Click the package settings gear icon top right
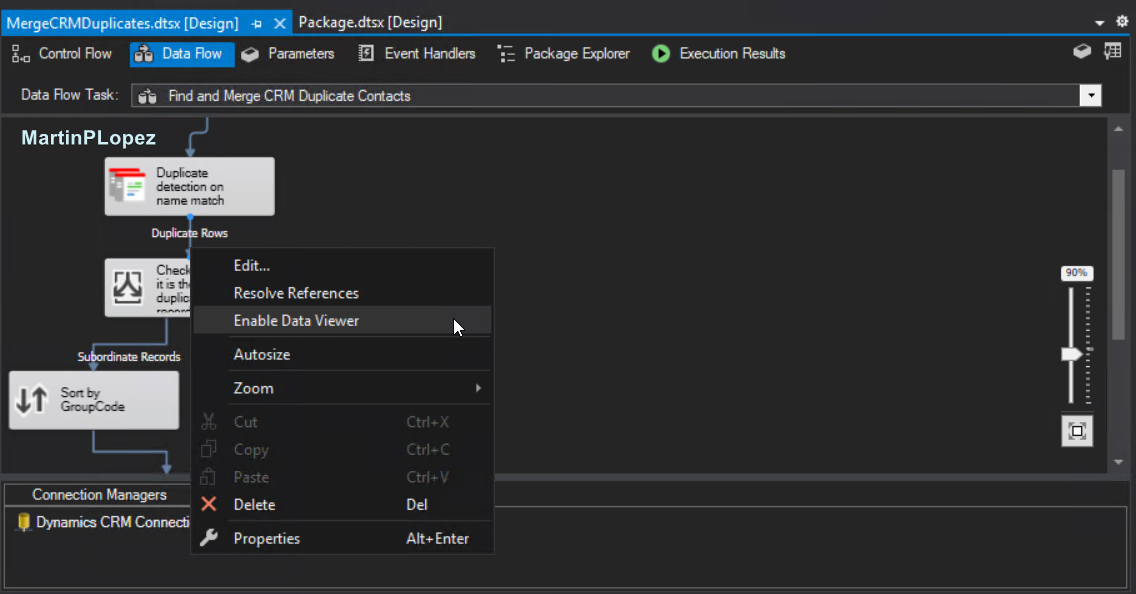This screenshot has height=594, width=1136. pyautogui.click(x=1123, y=20)
